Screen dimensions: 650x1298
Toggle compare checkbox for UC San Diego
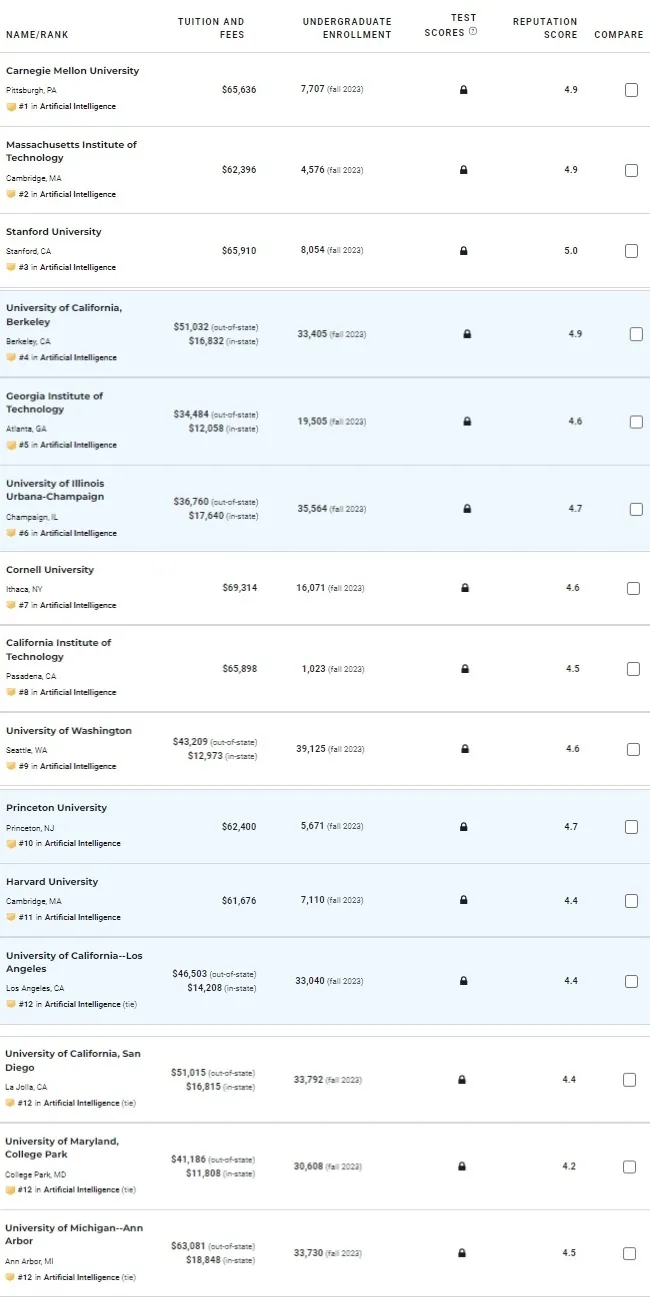coord(629,1080)
